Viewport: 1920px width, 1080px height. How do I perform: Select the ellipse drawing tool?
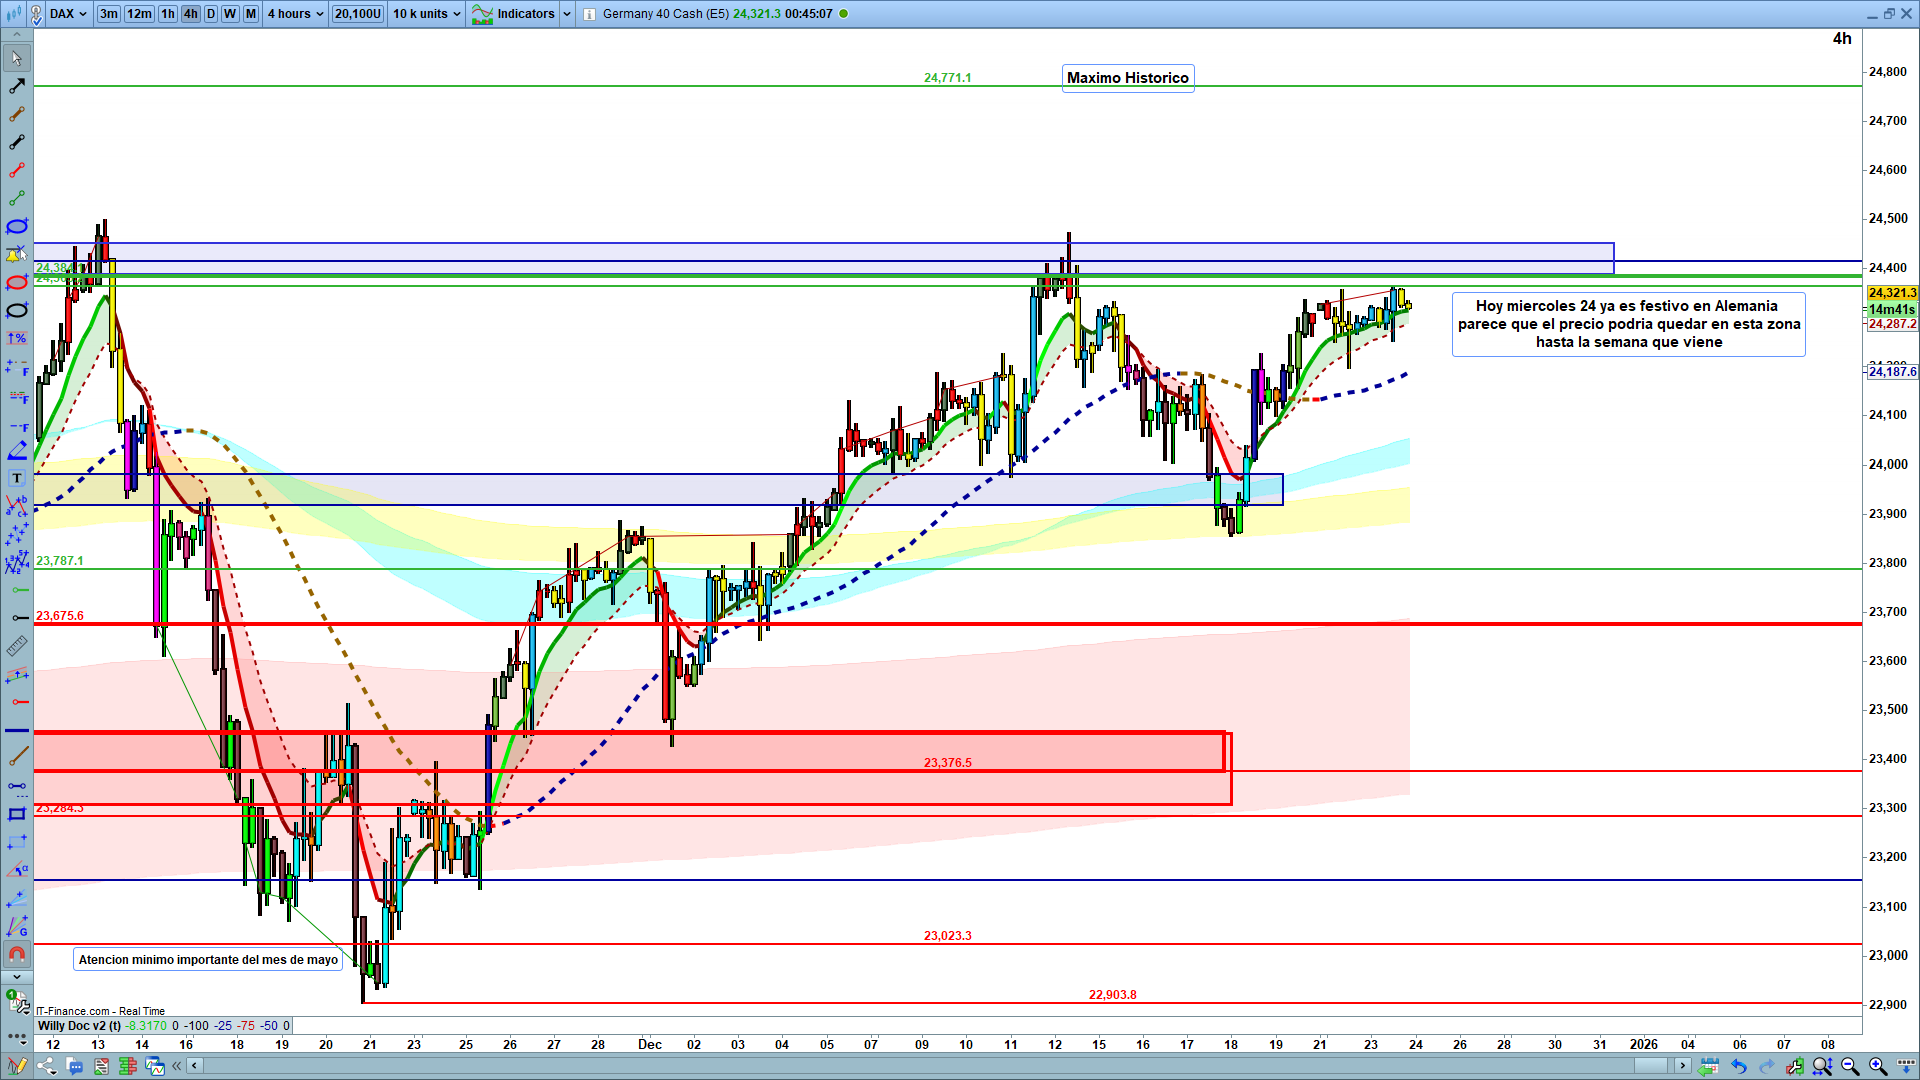pyautogui.click(x=17, y=226)
